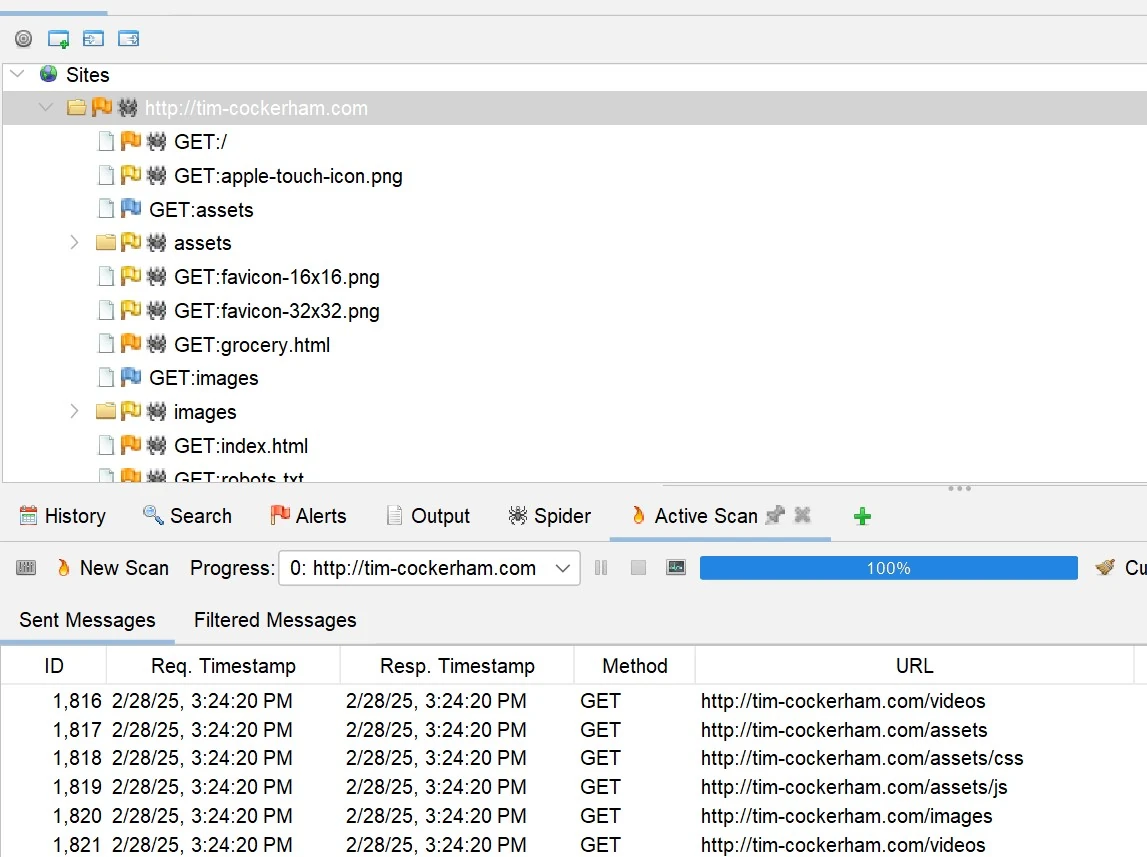The height and width of the screenshot is (857, 1147).
Task: Click the 100% scan progress bar
Action: pyautogui.click(x=888, y=568)
